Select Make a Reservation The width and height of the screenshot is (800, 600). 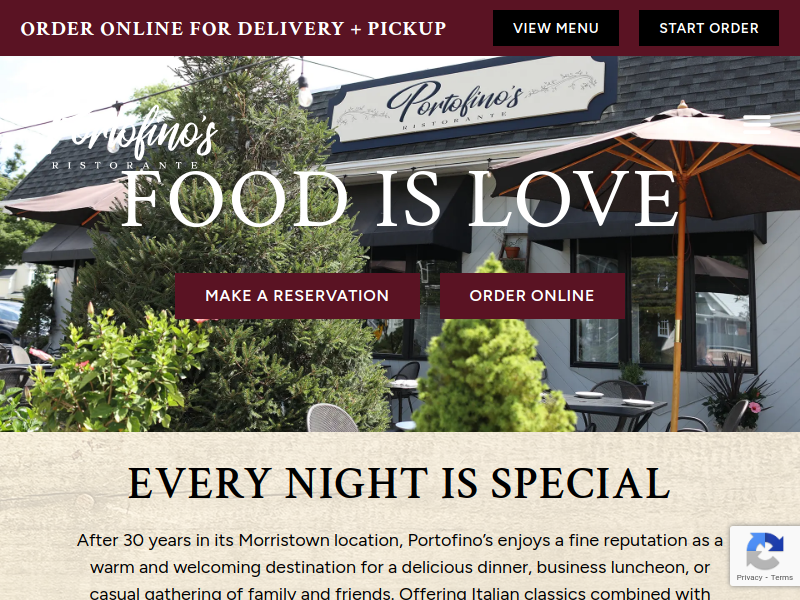click(x=297, y=296)
